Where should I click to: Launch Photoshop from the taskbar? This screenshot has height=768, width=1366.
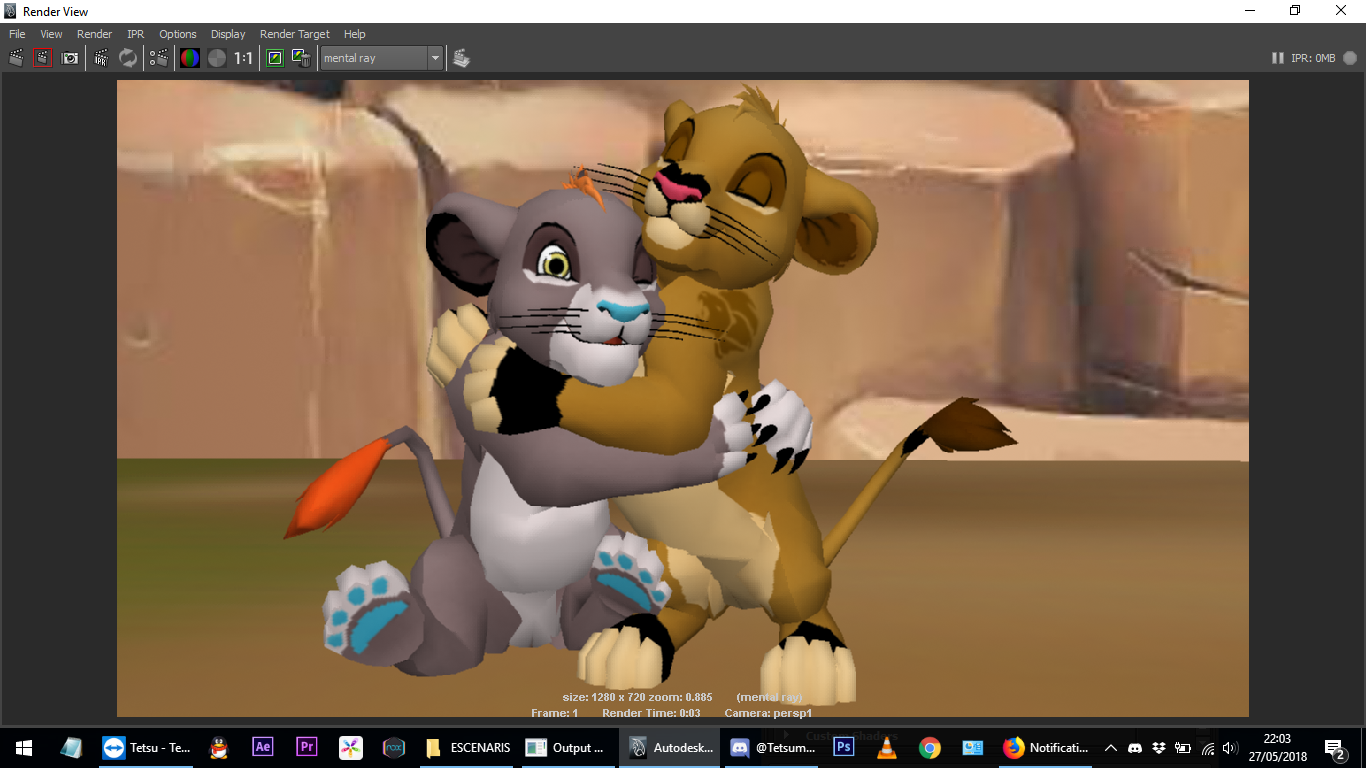843,747
